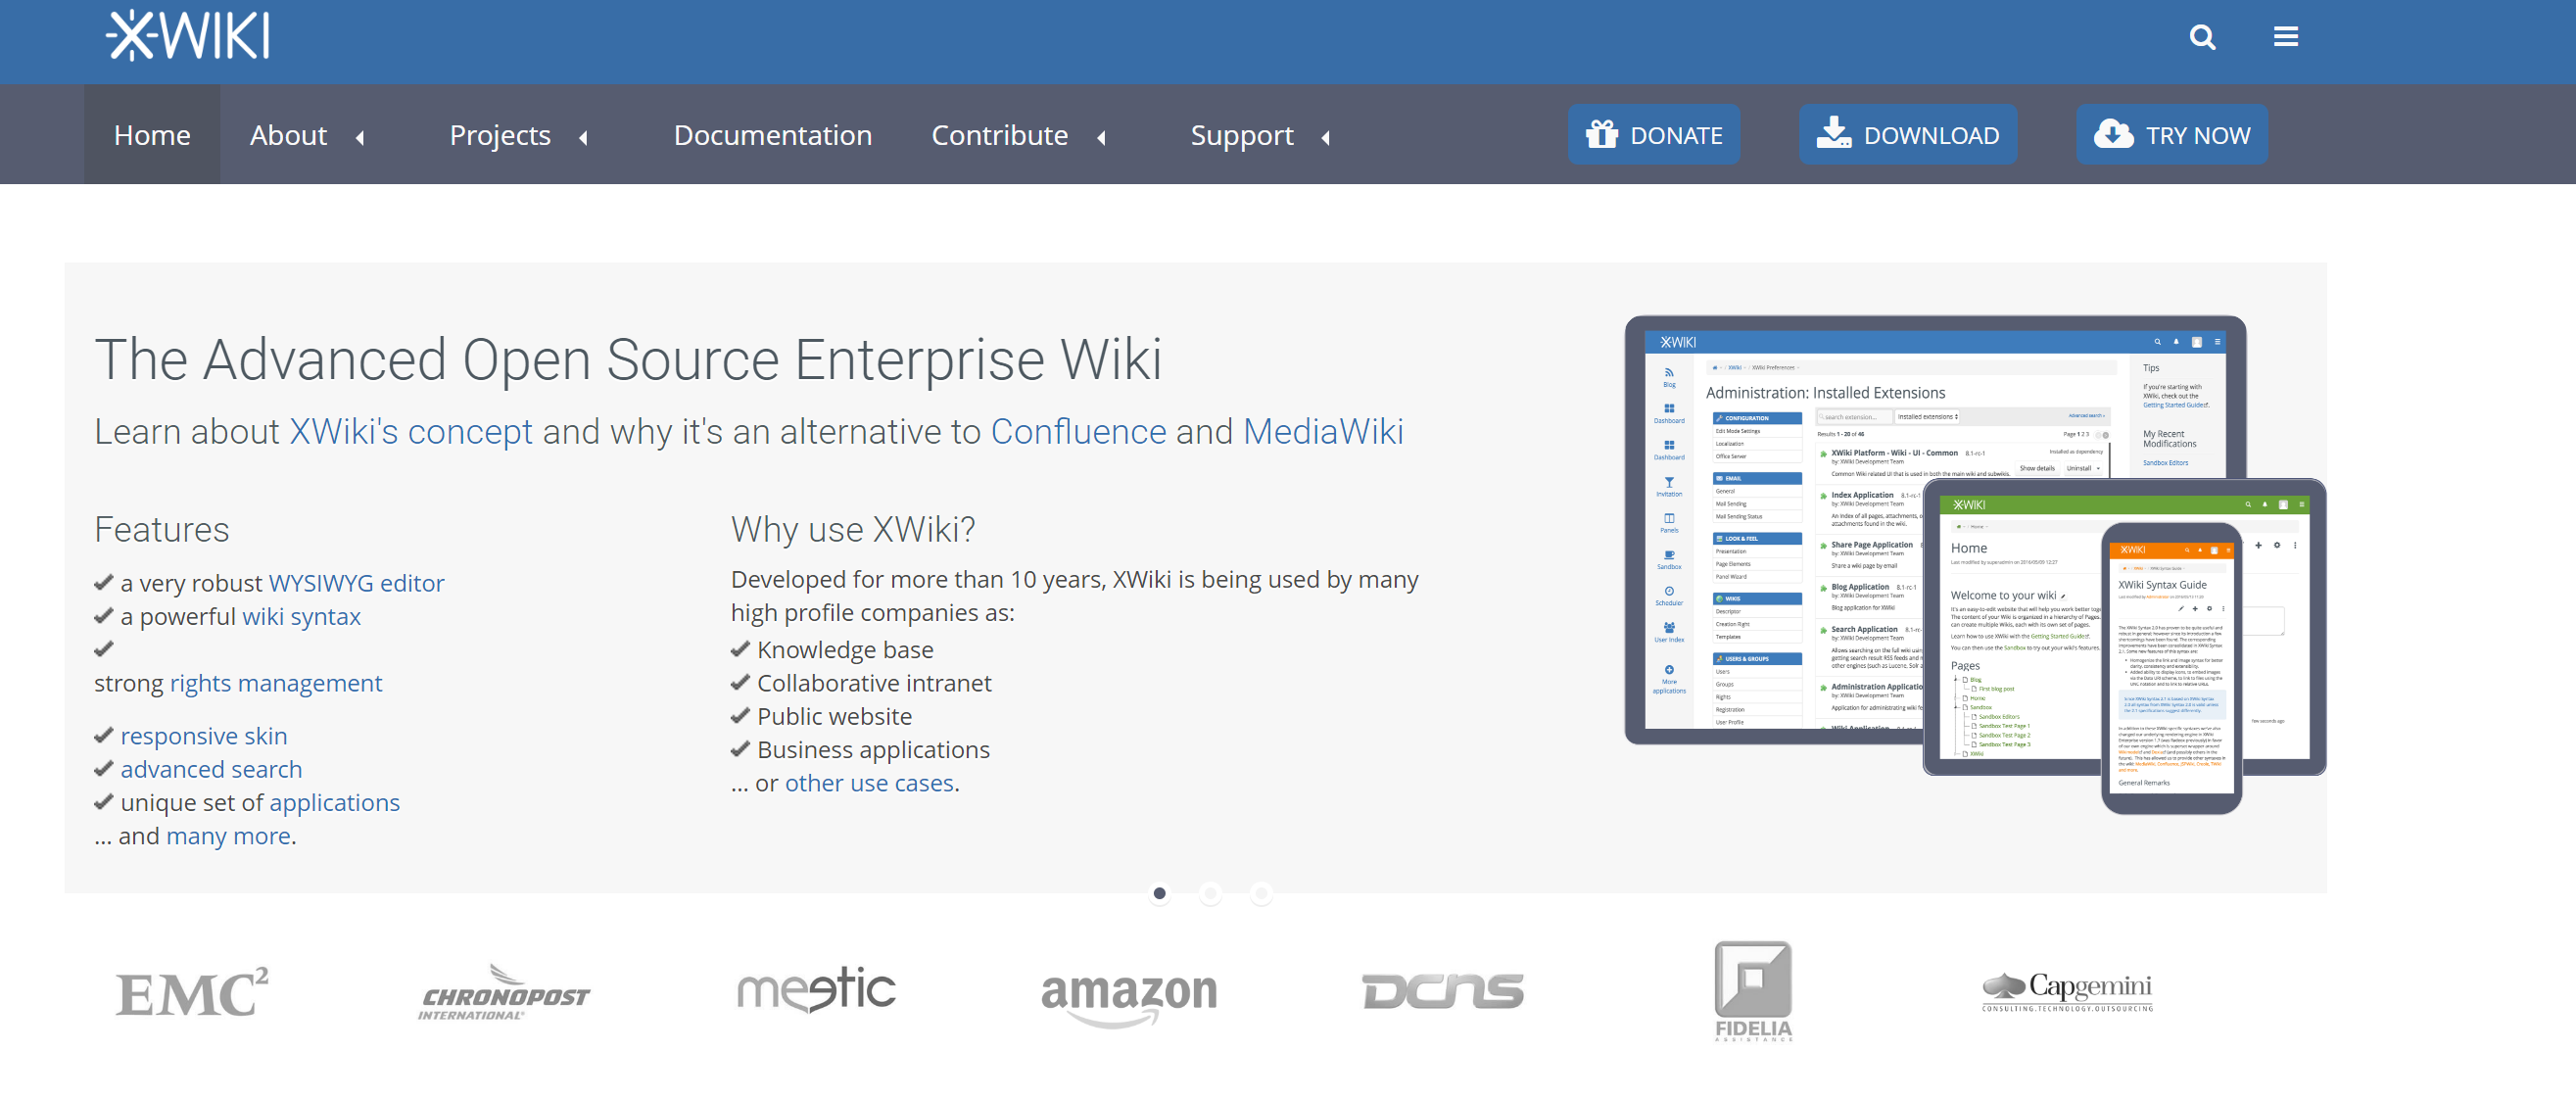Follow the wiki syntax link
The height and width of the screenshot is (1100, 2576).
point(301,616)
